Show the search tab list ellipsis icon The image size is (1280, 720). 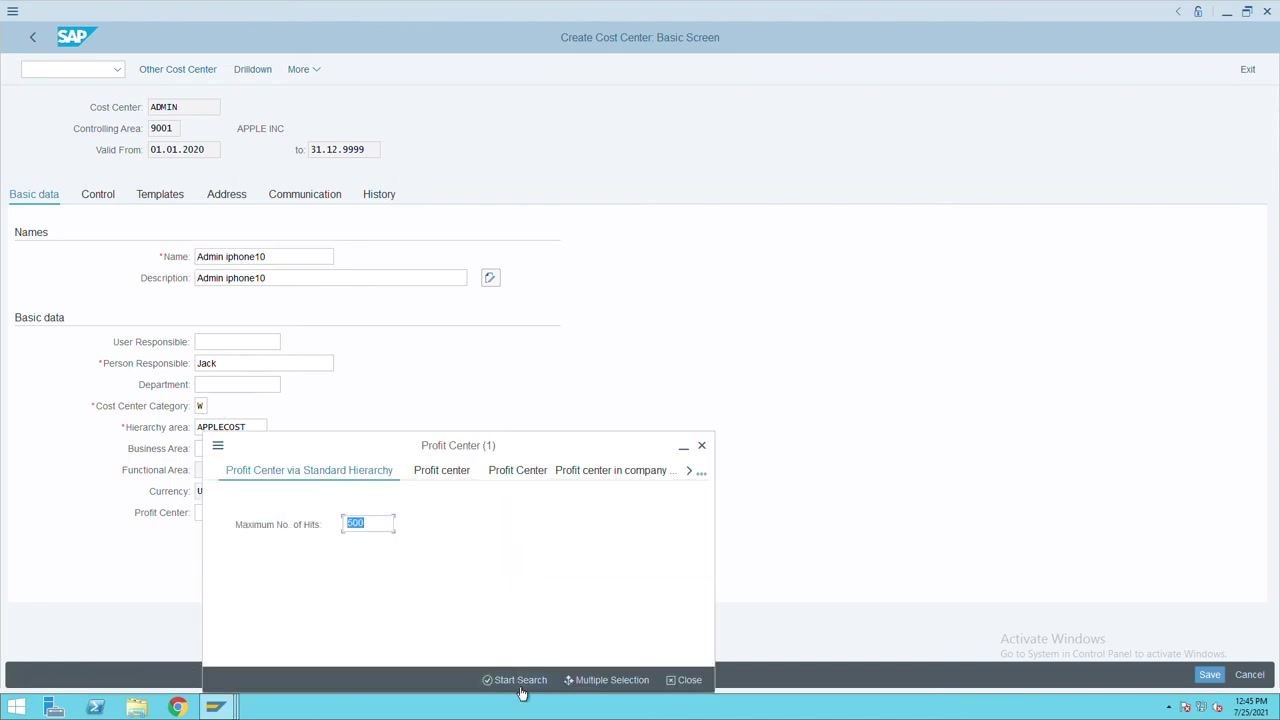(x=702, y=472)
